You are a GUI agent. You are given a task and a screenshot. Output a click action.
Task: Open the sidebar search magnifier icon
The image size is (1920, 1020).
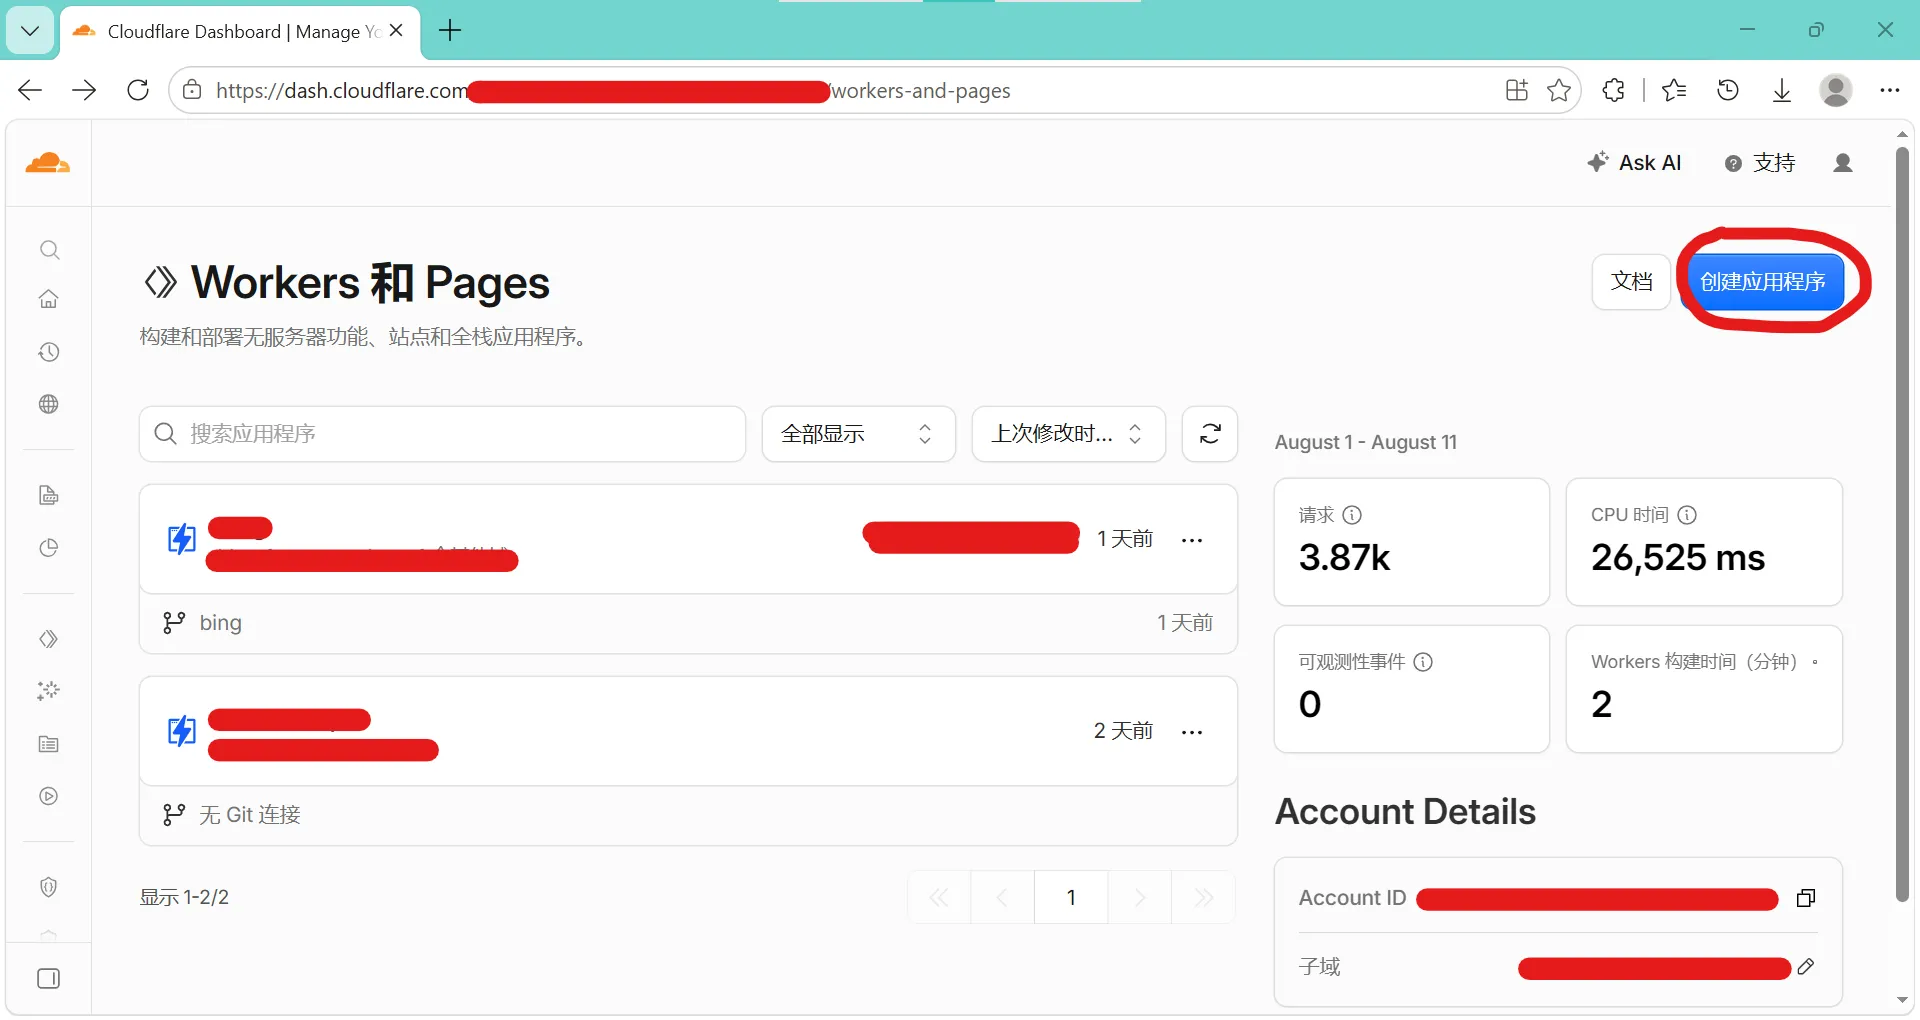pos(49,250)
